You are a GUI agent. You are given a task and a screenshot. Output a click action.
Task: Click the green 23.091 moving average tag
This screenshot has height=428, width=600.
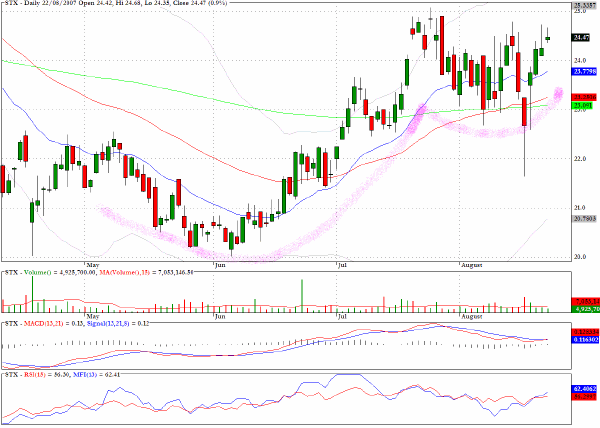[583, 105]
